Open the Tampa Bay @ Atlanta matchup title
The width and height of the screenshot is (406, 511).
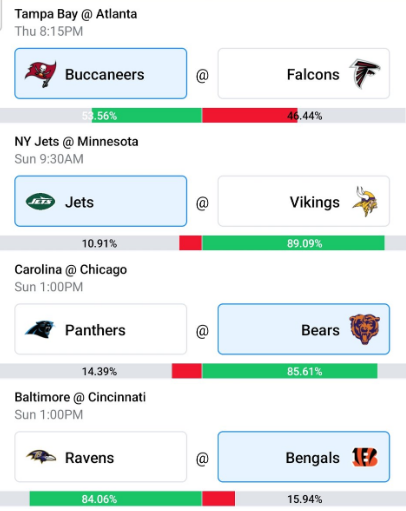coord(76,14)
